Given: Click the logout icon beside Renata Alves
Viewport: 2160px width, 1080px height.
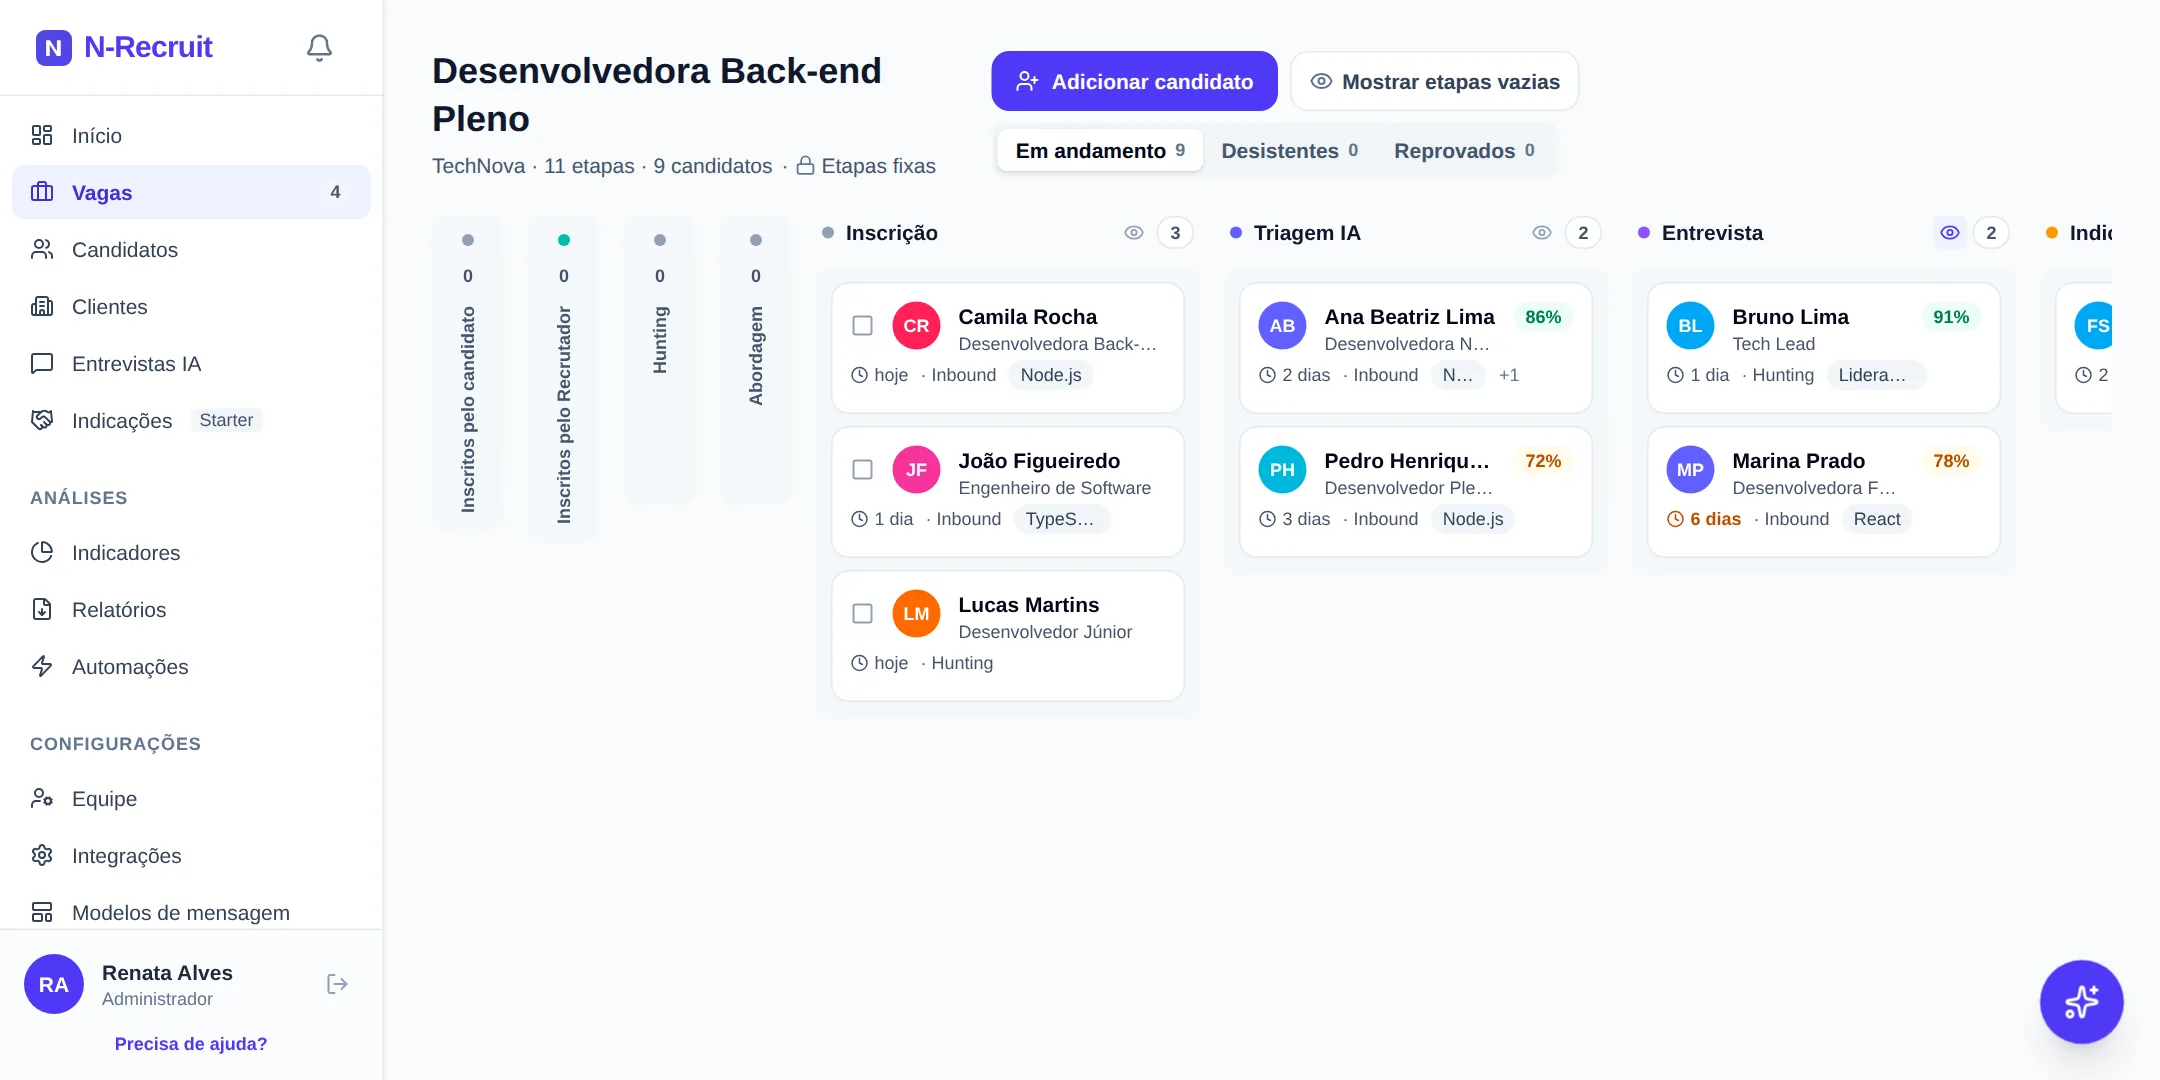Looking at the screenshot, I should coord(338,984).
